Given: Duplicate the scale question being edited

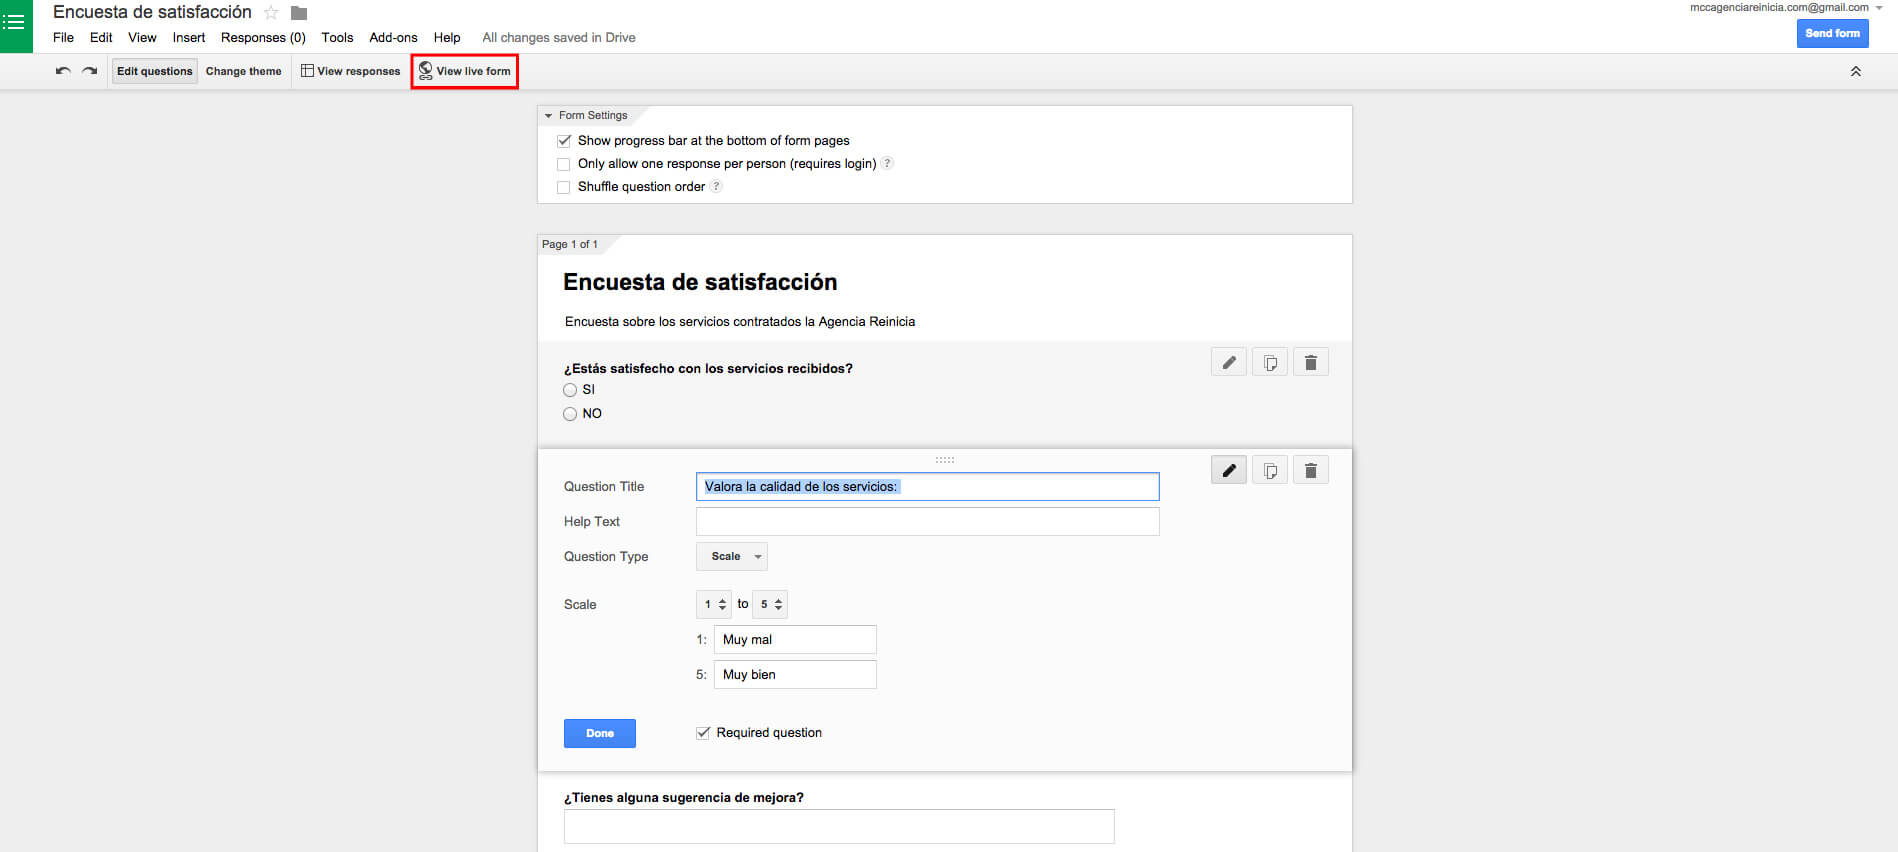Looking at the screenshot, I should [1269, 470].
